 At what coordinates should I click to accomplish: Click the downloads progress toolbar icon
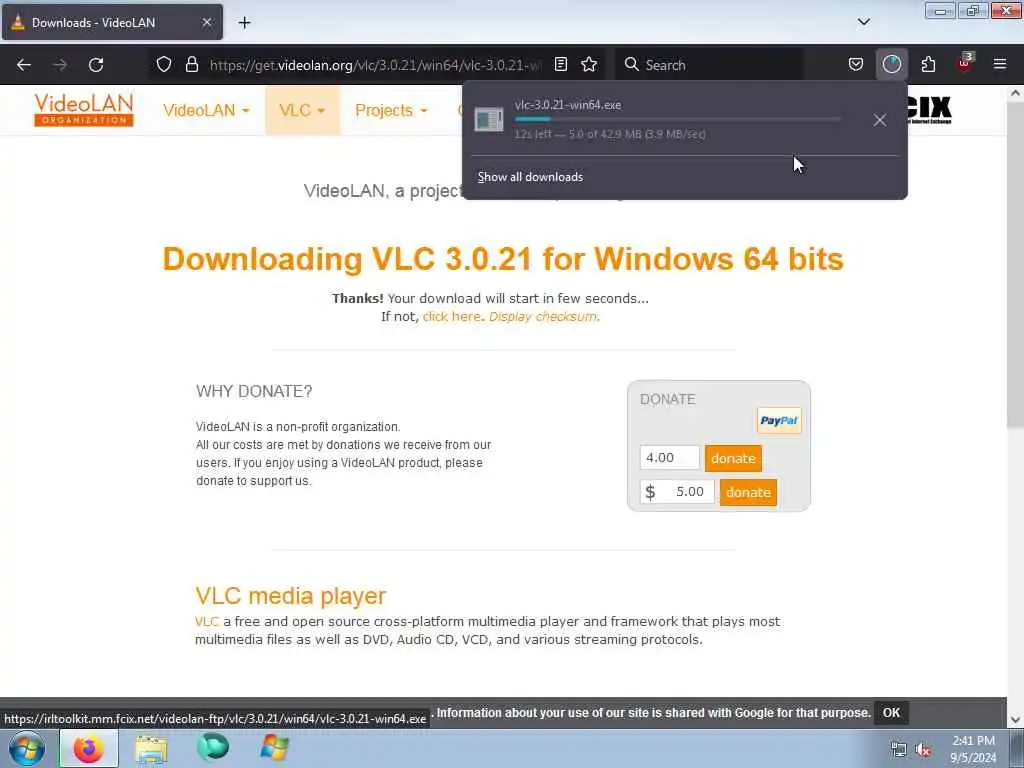pyautogui.click(x=891, y=64)
